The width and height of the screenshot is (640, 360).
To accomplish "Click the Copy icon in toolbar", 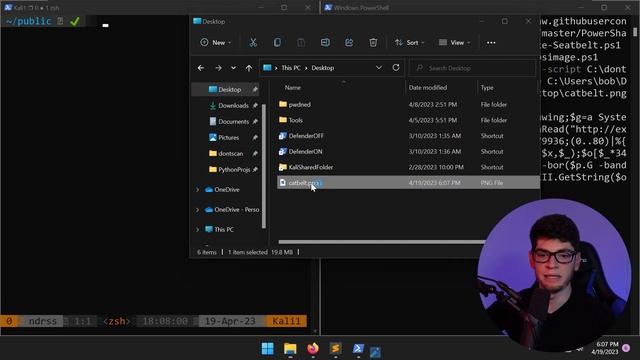I will tap(277, 42).
